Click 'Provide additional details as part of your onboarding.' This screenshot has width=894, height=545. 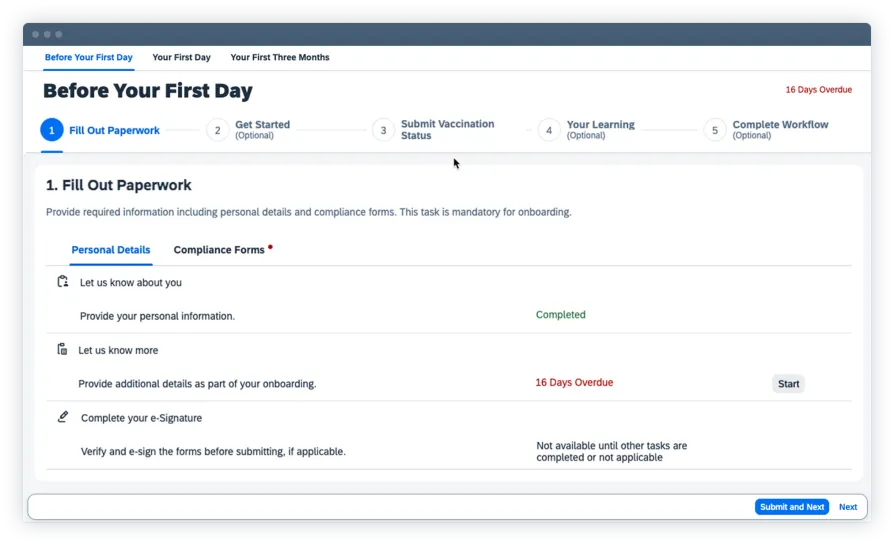197,384
